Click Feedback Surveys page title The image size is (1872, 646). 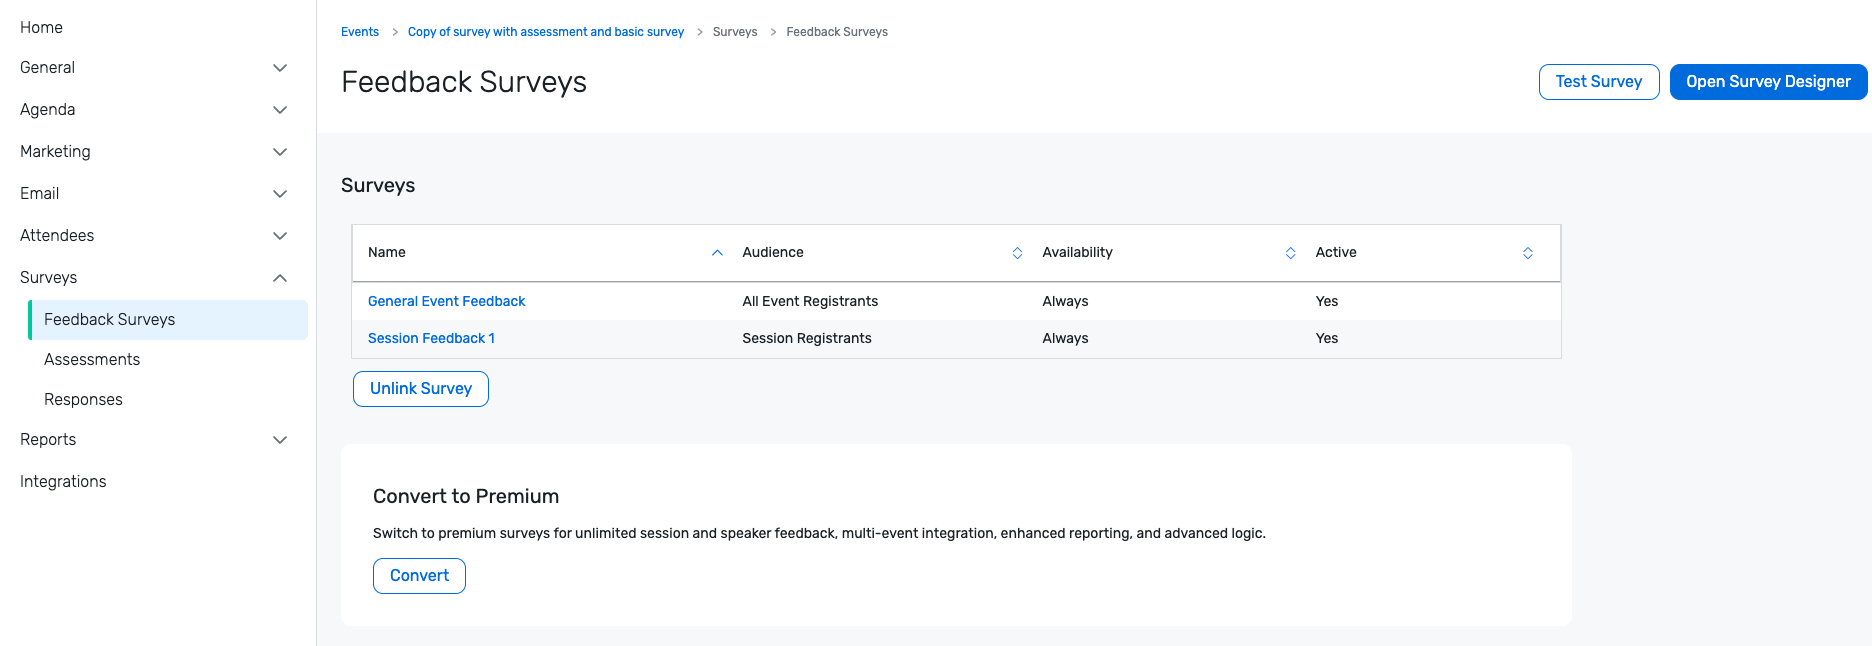click(464, 82)
